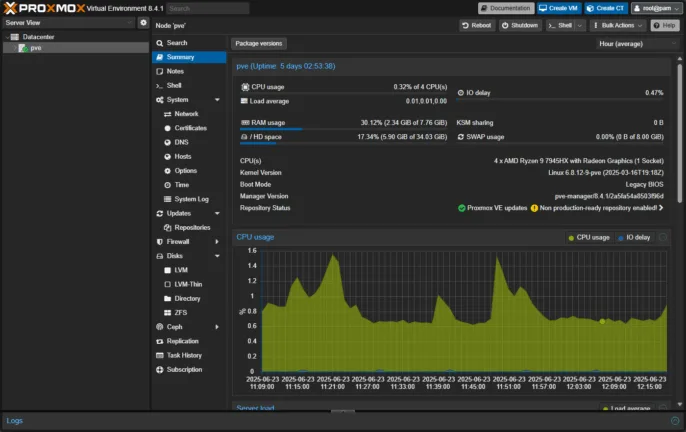Click the Hosts globe icon
The width and height of the screenshot is (686, 432).
point(167,157)
